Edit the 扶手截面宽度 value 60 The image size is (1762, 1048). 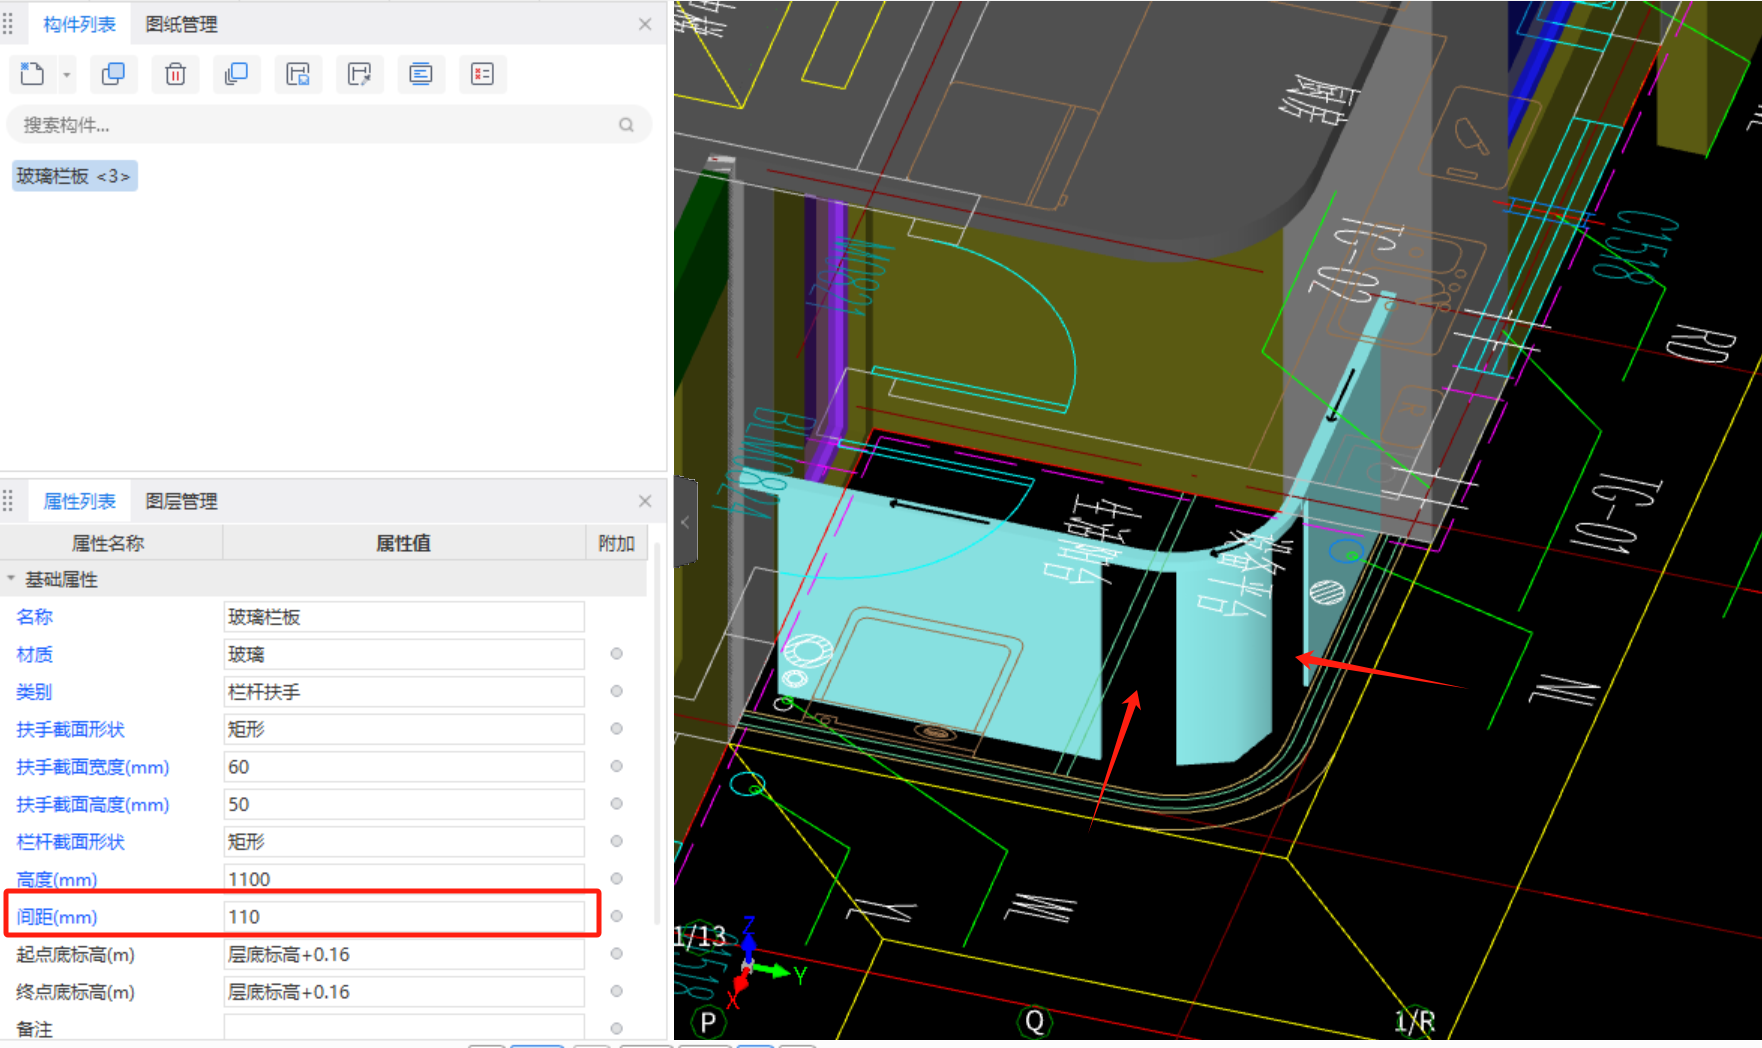pyautogui.click(x=404, y=767)
